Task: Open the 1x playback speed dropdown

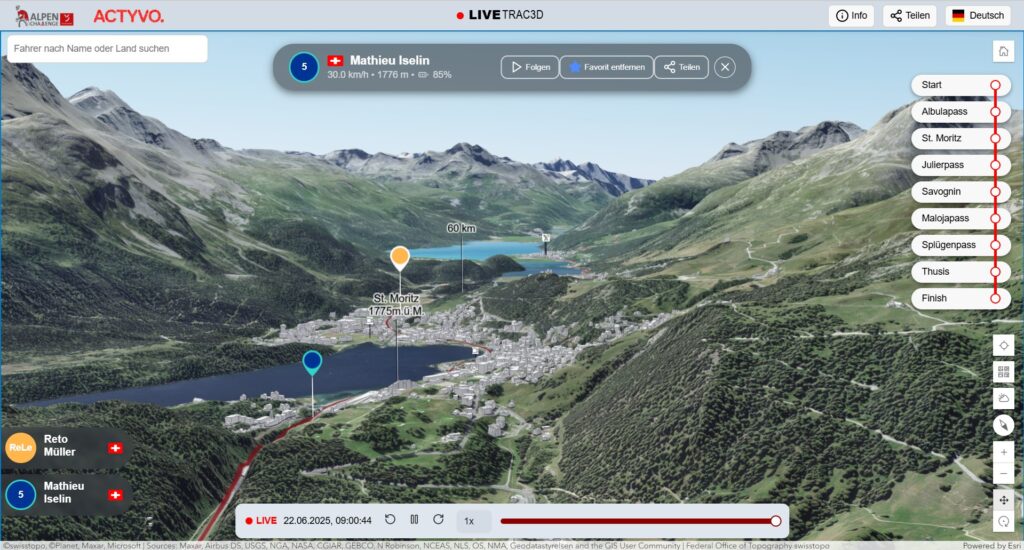Action: pos(474,520)
